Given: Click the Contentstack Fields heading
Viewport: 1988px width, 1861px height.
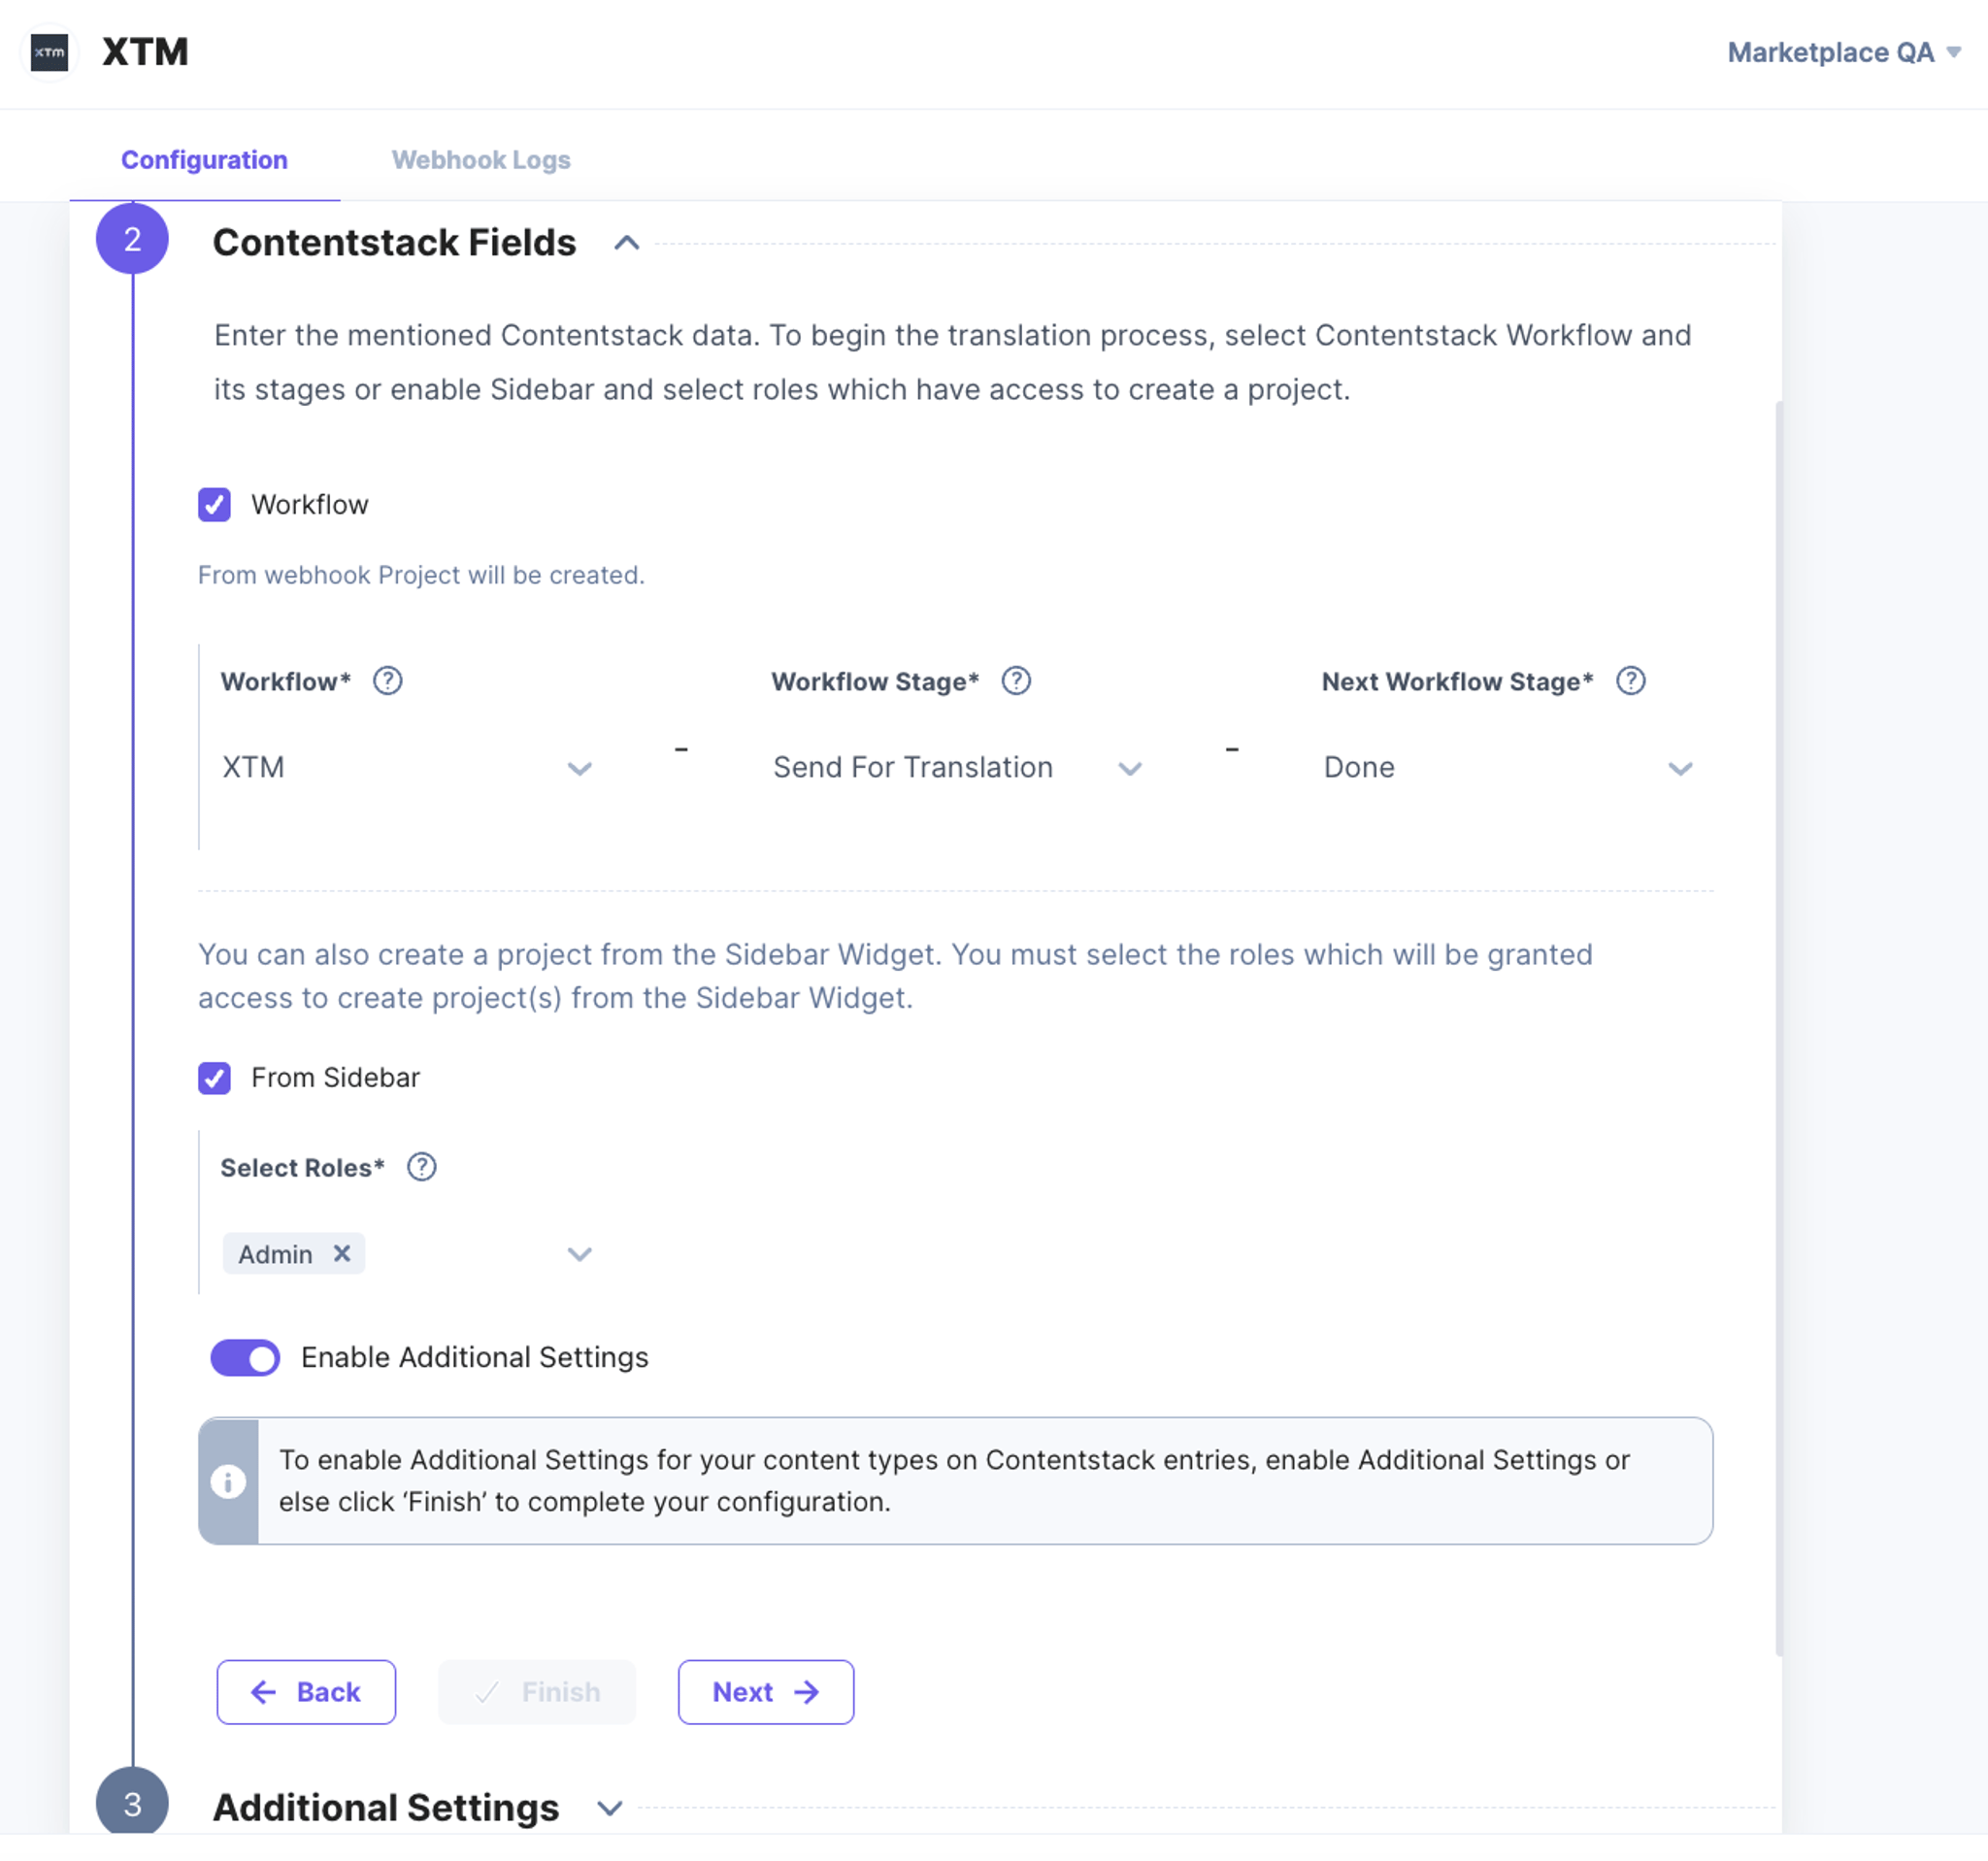Looking at the screenshot, I should [x=394, y=242].
